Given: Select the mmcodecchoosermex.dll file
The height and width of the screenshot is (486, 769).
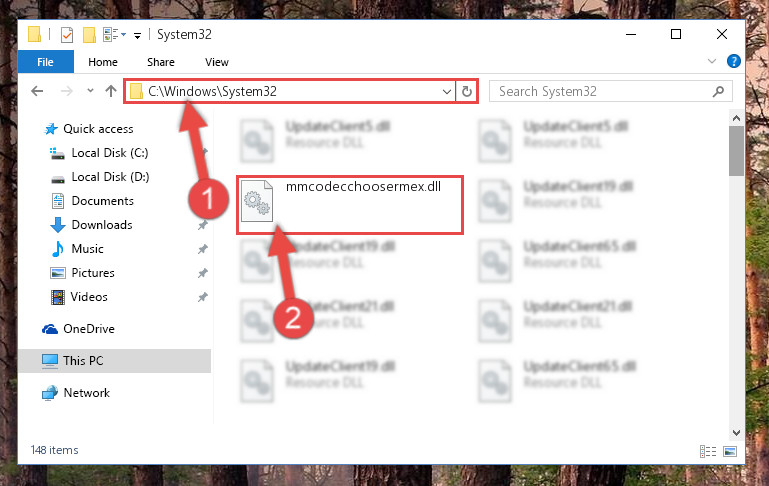Looking at the screenshot, I should coord(350,205).
